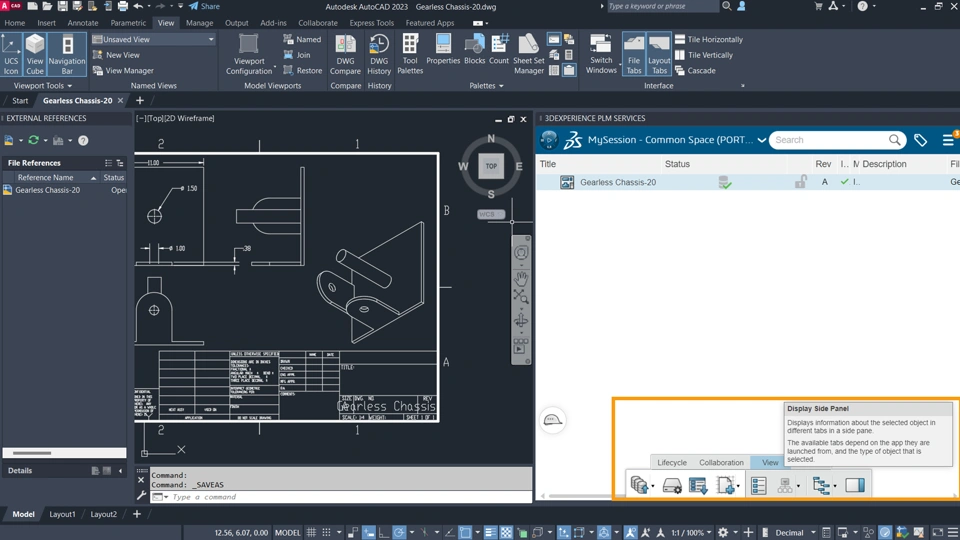Viewport: 960px width, 540px height.
Task: Switch to Layout1 tab
Action: 62,514
